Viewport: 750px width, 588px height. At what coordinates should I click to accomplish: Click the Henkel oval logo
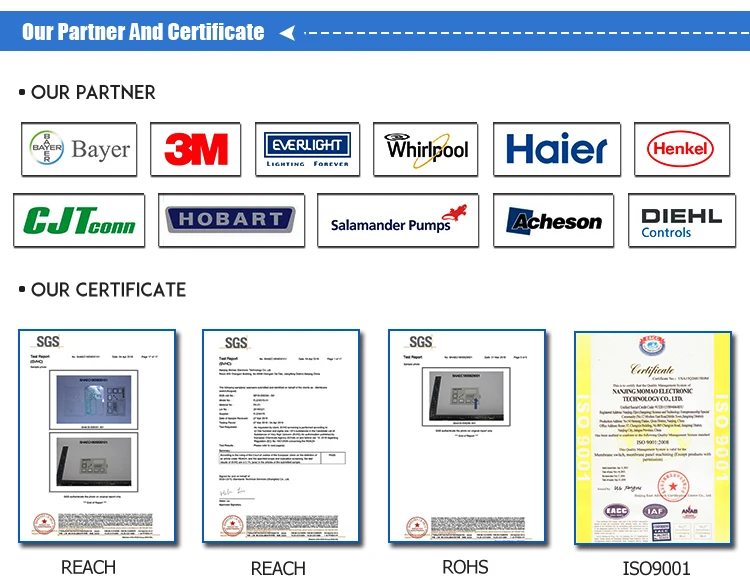click(x=682, y=149)
